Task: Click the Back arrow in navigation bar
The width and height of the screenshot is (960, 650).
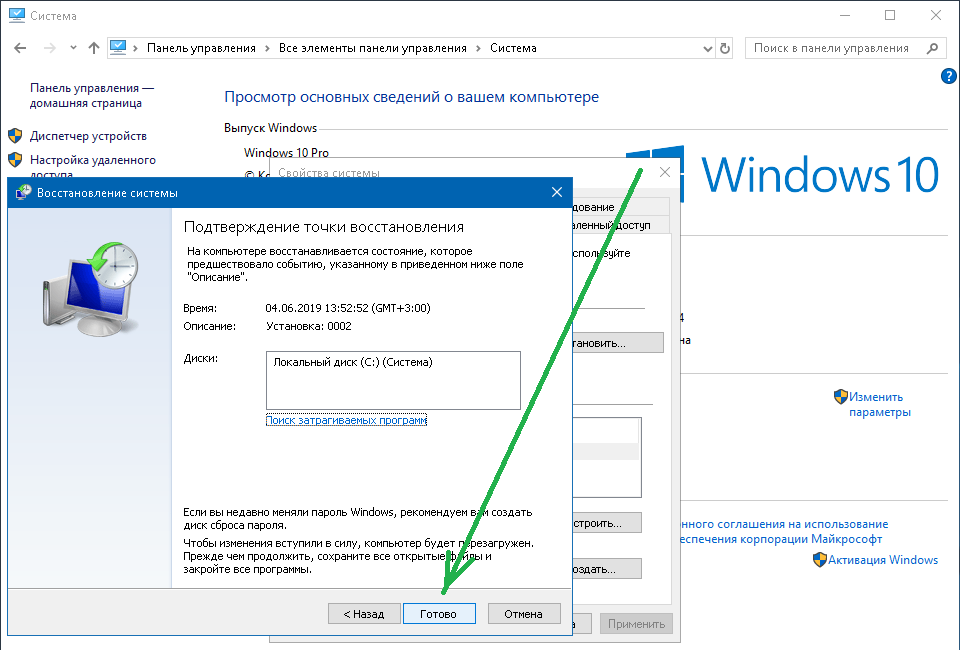Action: click(x=20, y=48)
